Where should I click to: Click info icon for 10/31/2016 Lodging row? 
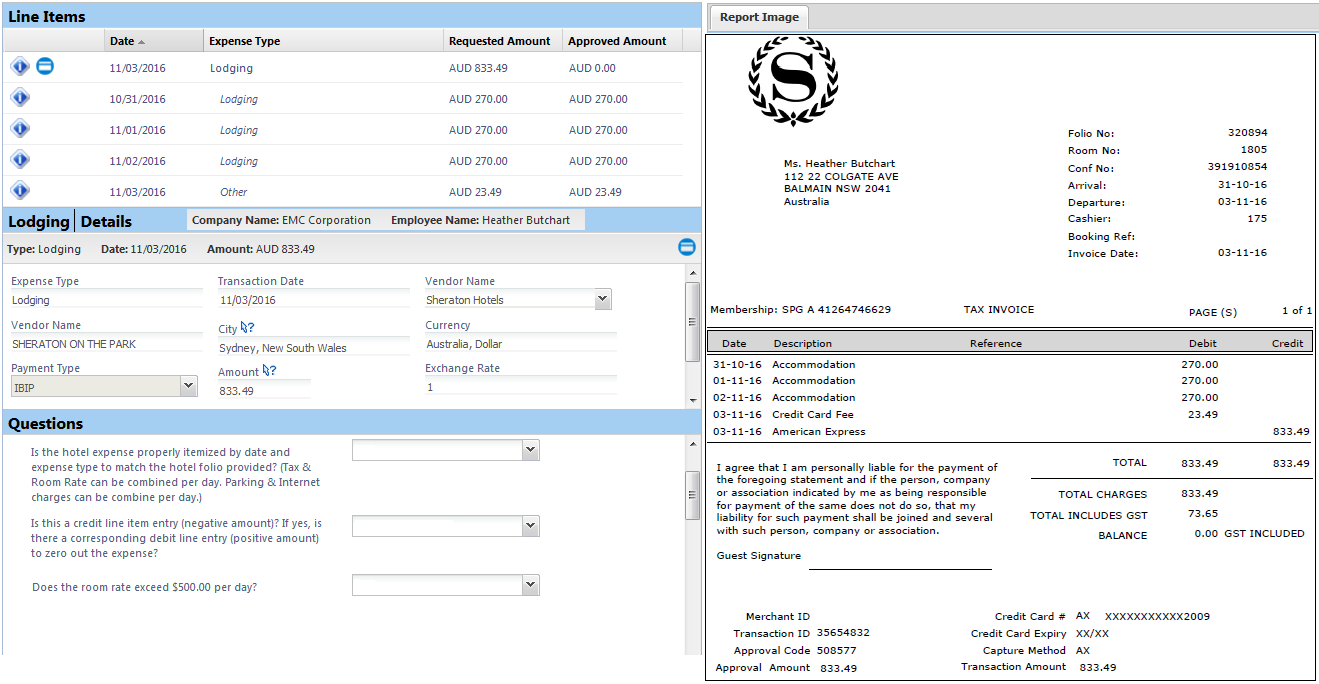[x=20, y=98]
